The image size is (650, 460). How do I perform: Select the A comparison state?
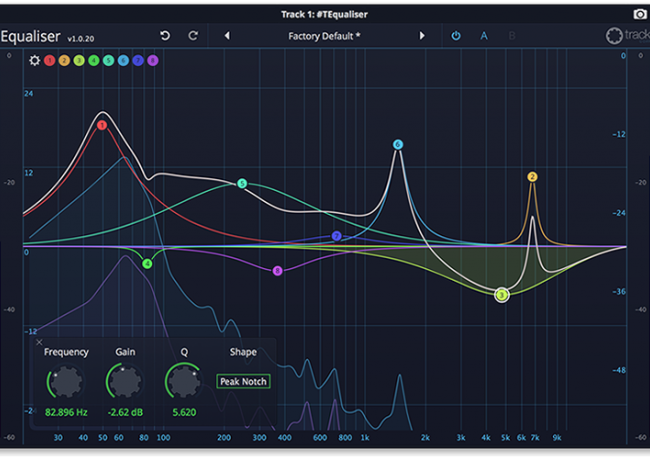click(x=484, y=36)
